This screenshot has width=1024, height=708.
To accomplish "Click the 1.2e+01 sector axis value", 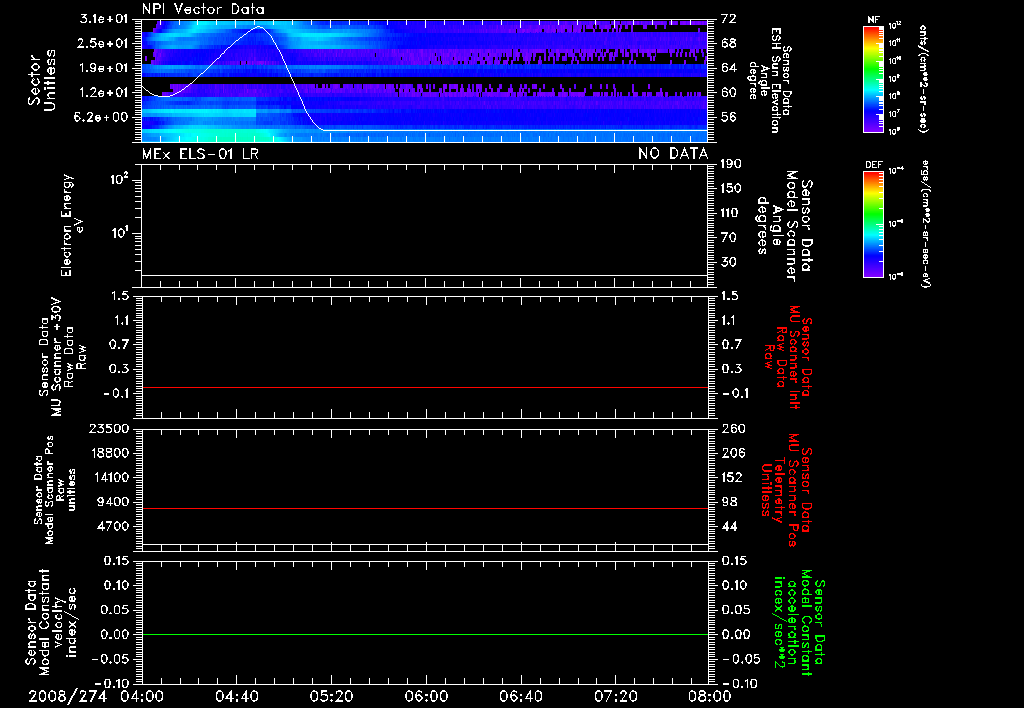I will [x=104, y=92].
